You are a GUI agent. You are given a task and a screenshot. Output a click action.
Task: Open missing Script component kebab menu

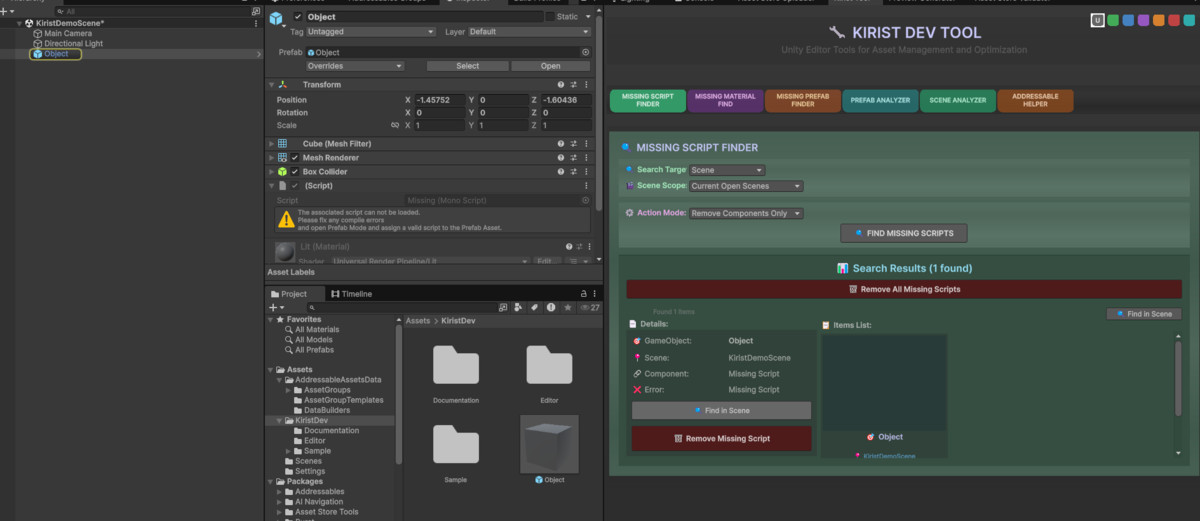(x=586, y=186)
